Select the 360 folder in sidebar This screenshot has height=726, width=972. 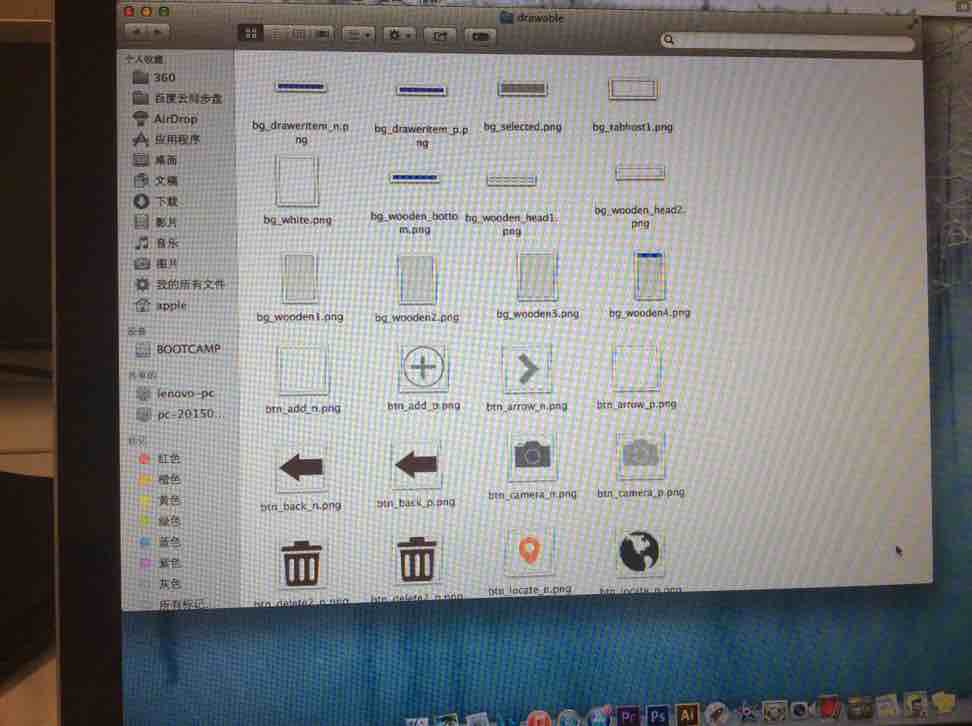click(165, 77)
